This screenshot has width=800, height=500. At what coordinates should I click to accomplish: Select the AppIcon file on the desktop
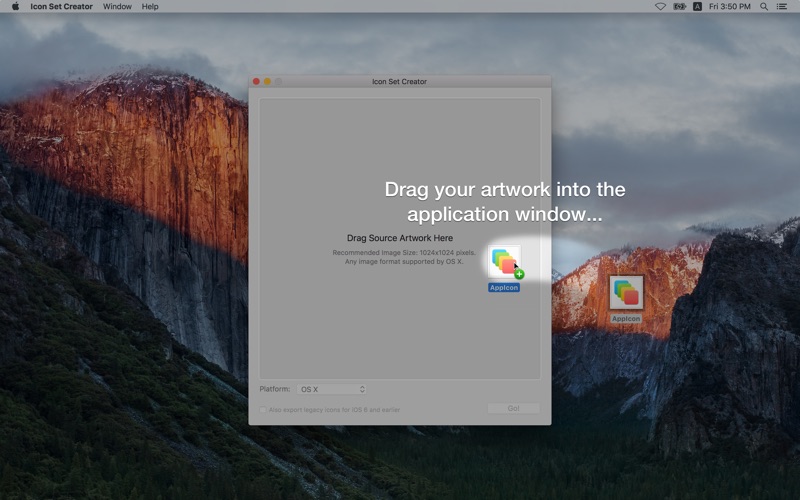626,292
